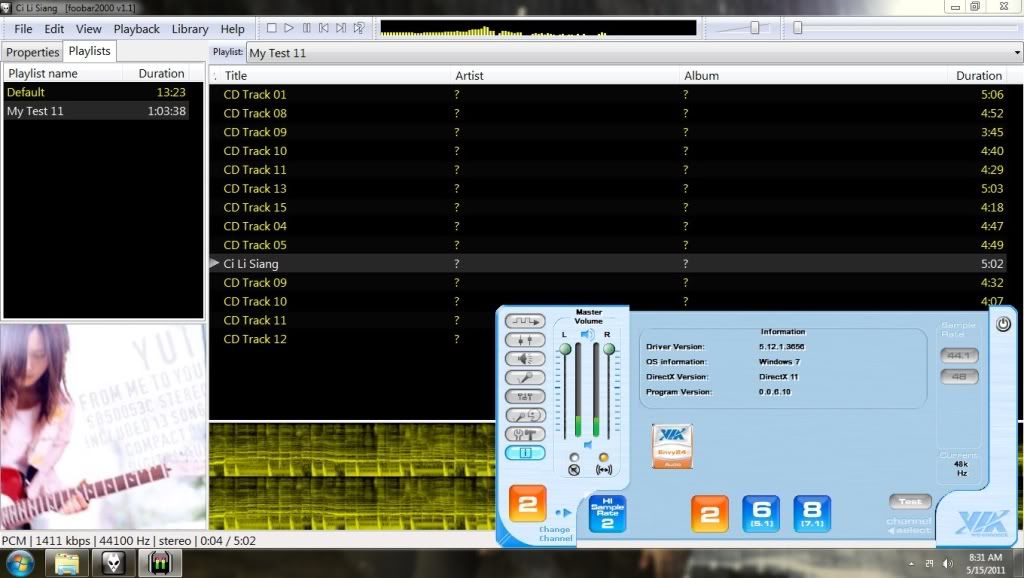This screenshot has height=578, width=1024.
Task: Open the wrench and hammer tools page
Action: click(x=524, y=434)
